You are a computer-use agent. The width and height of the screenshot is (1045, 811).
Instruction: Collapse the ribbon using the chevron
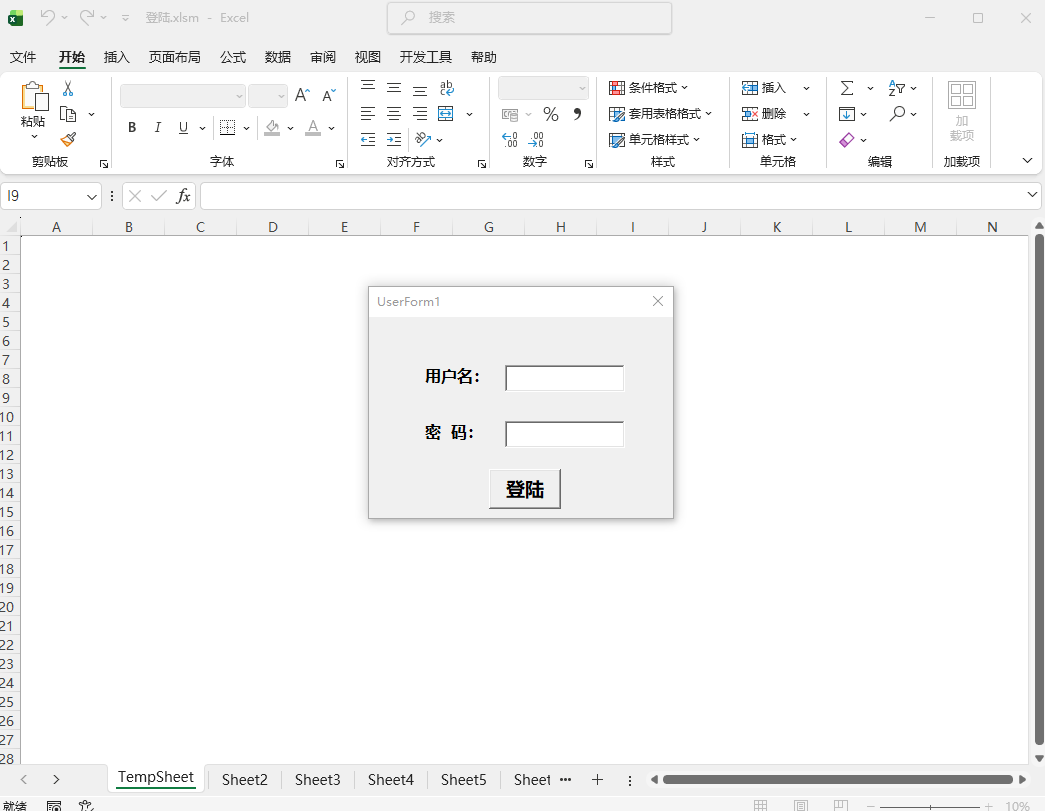(x=1026, y=161)
